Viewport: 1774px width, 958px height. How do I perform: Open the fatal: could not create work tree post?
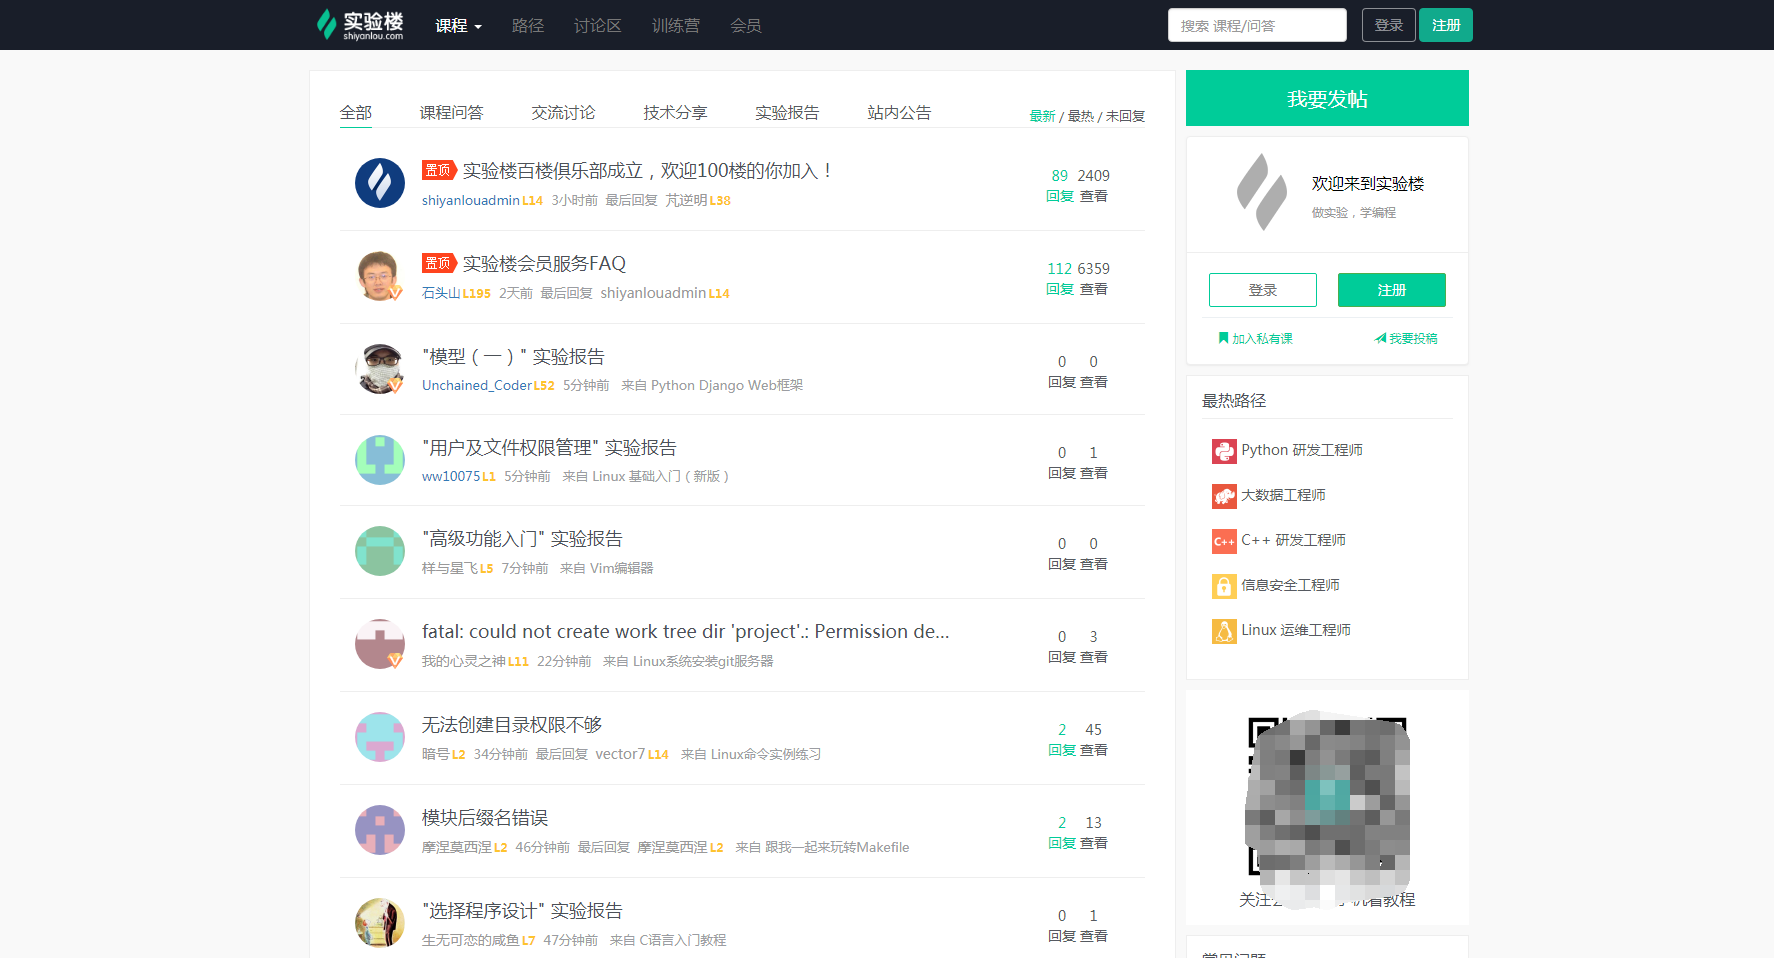coord(686,632)
